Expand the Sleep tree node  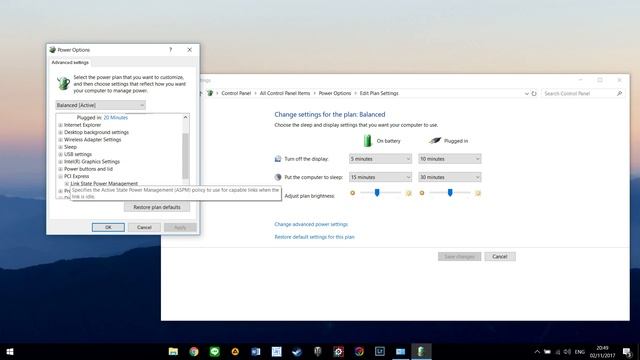click(60, 147)
